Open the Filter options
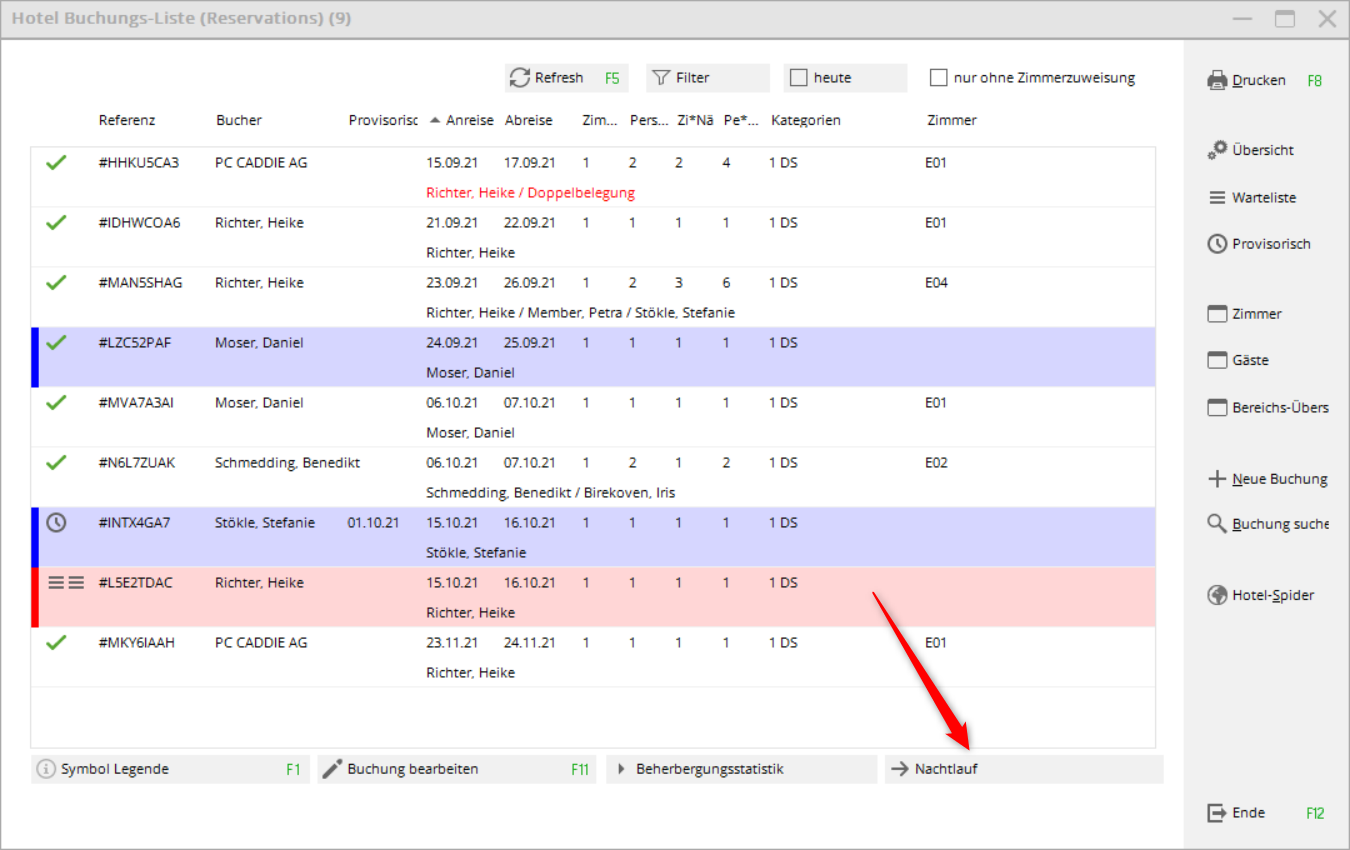This screenshot has height=850, width=1350. coord(707,78)
